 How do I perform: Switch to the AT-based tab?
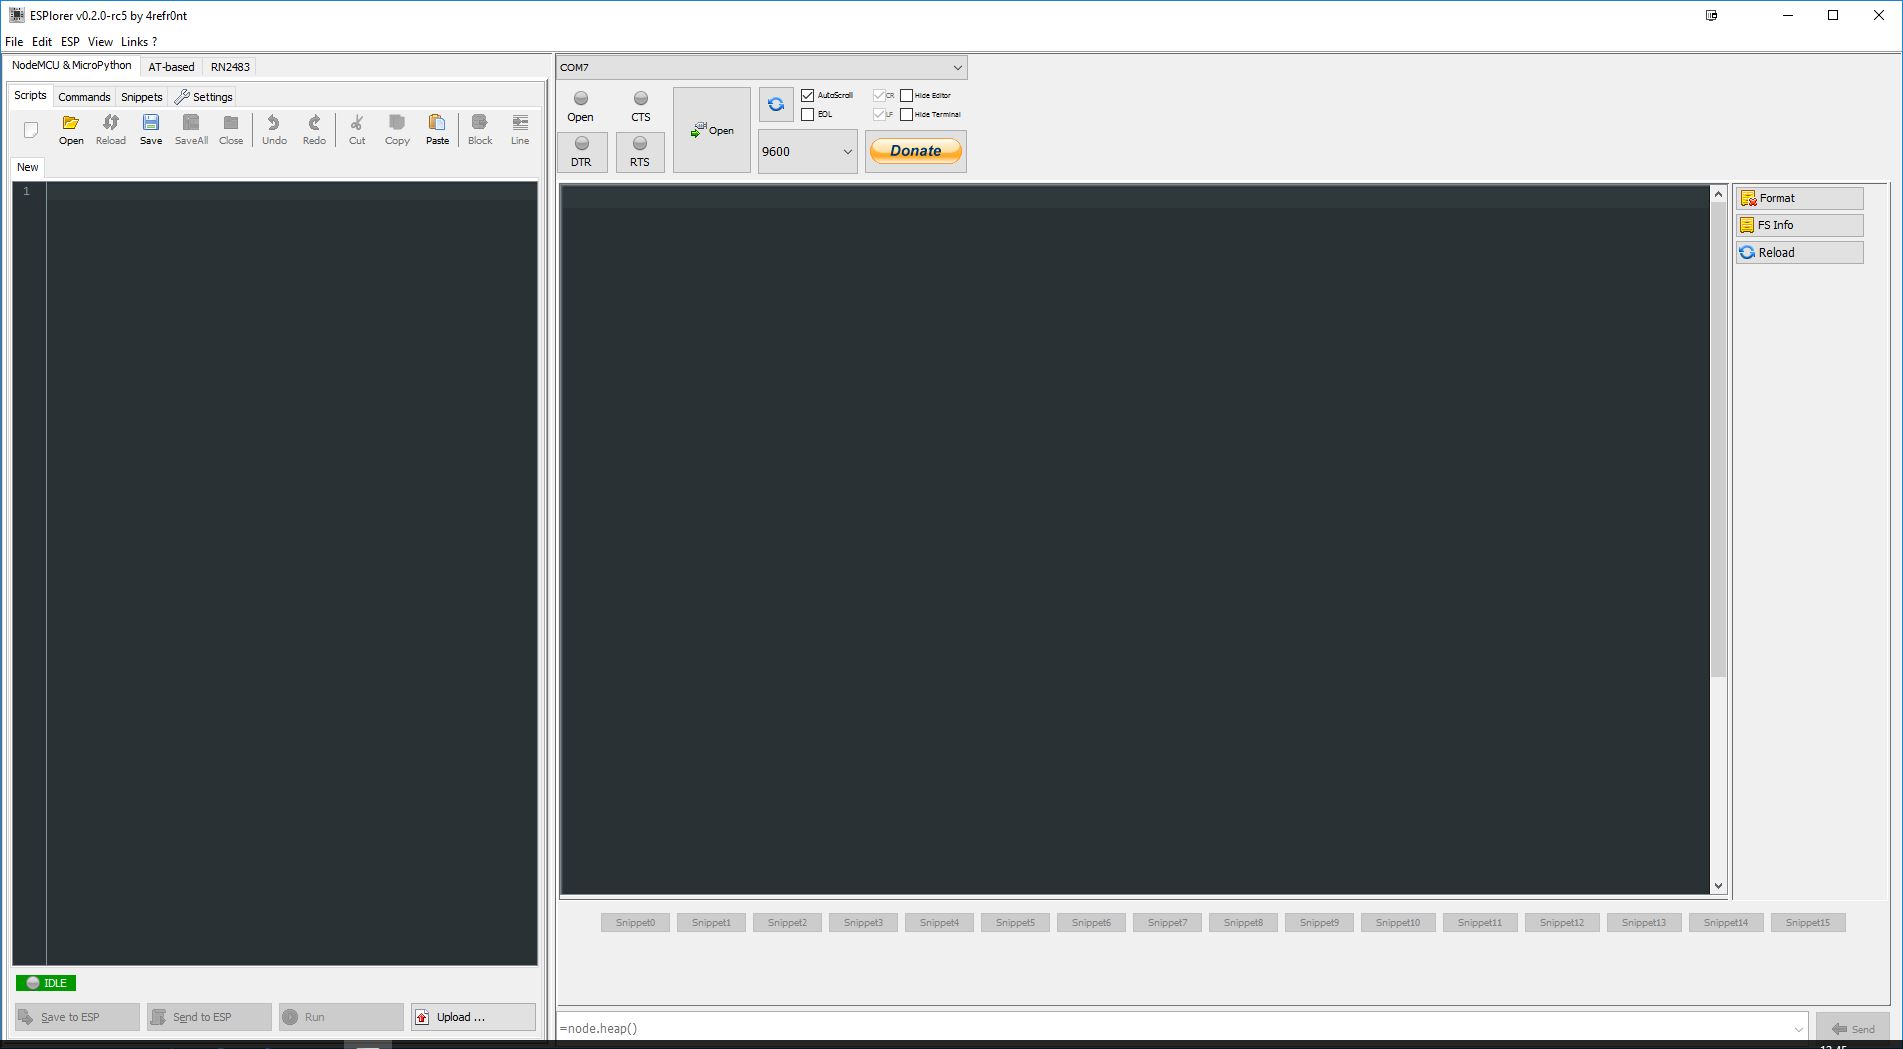pos(171,67)
